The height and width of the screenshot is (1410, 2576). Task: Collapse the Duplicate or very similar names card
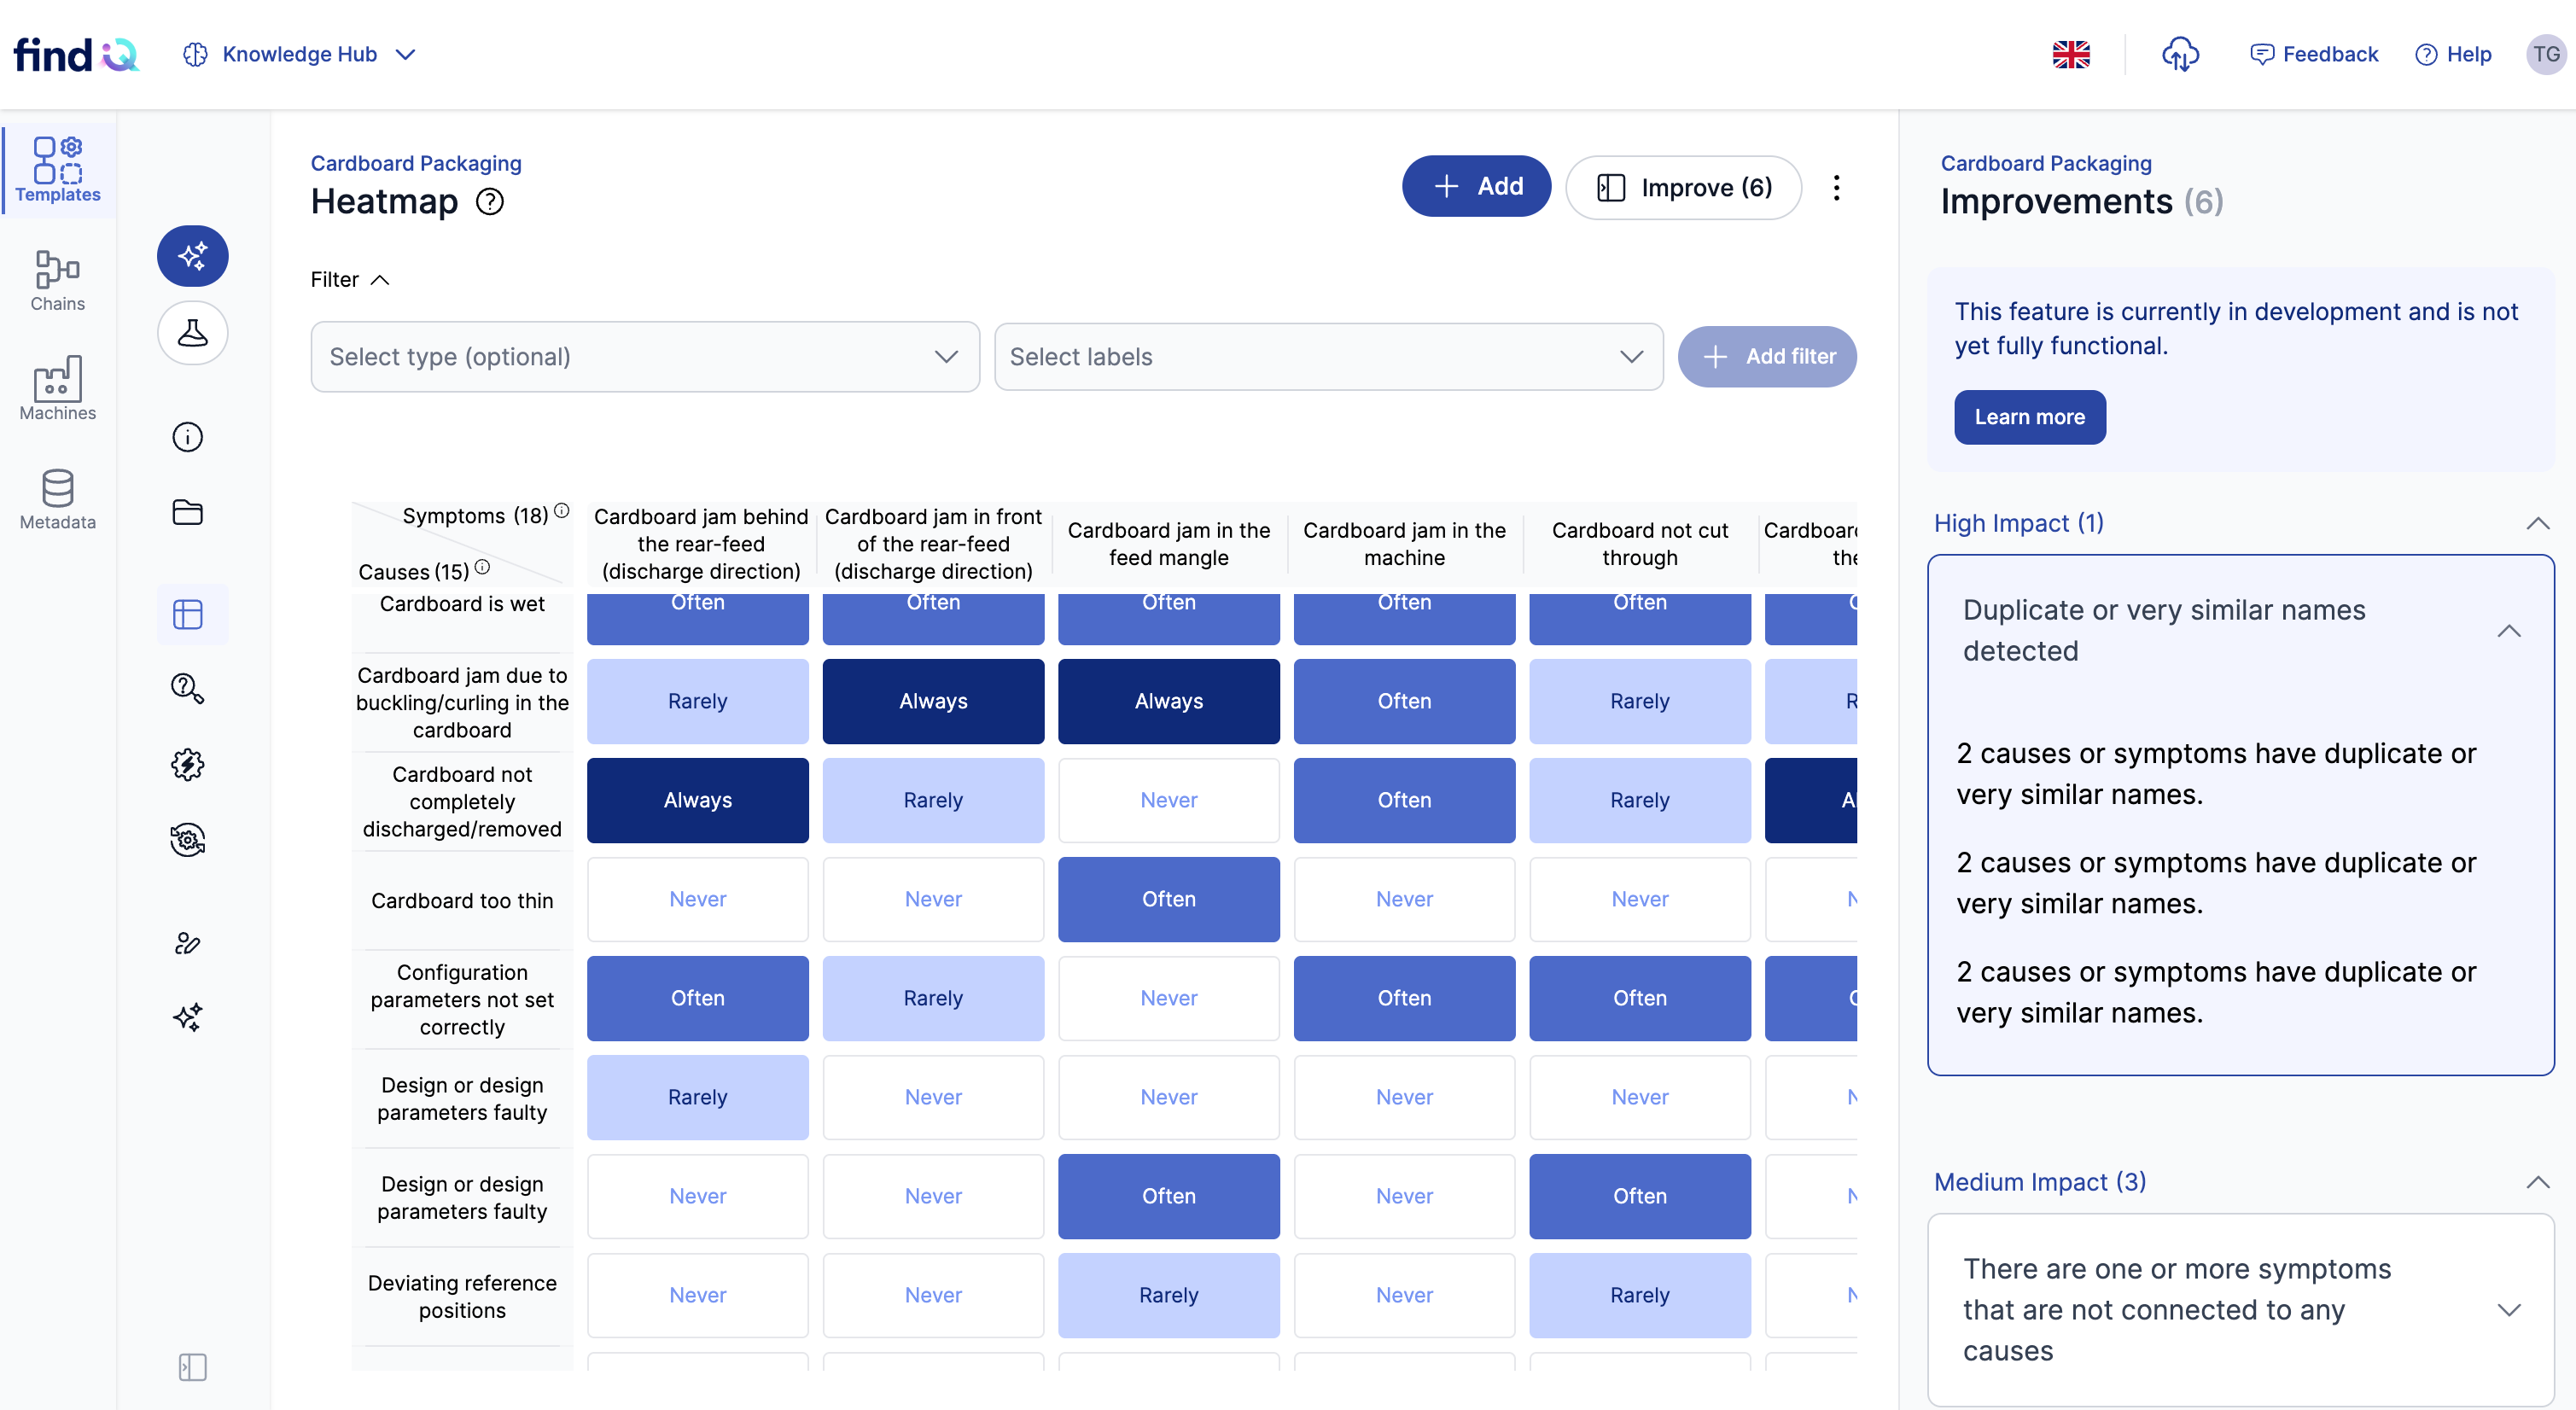click(x=2509, y=631)
